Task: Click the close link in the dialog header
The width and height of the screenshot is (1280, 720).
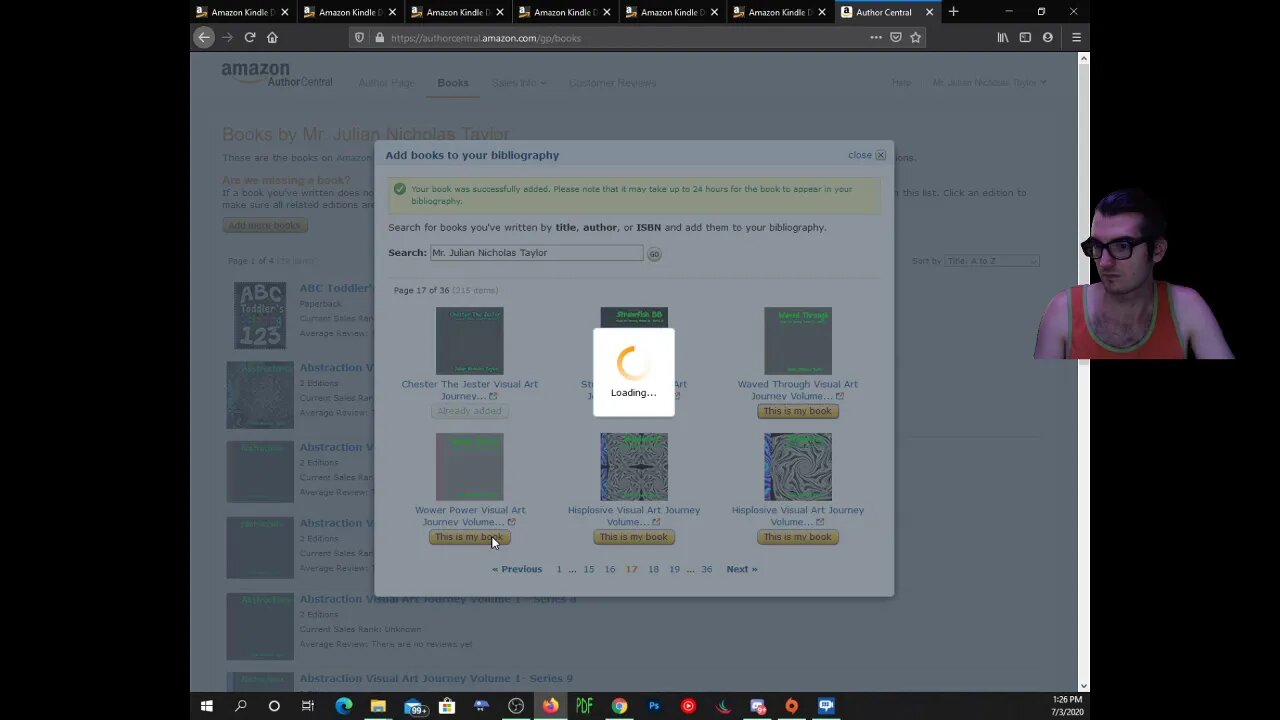Action: [x=860, y=155]
